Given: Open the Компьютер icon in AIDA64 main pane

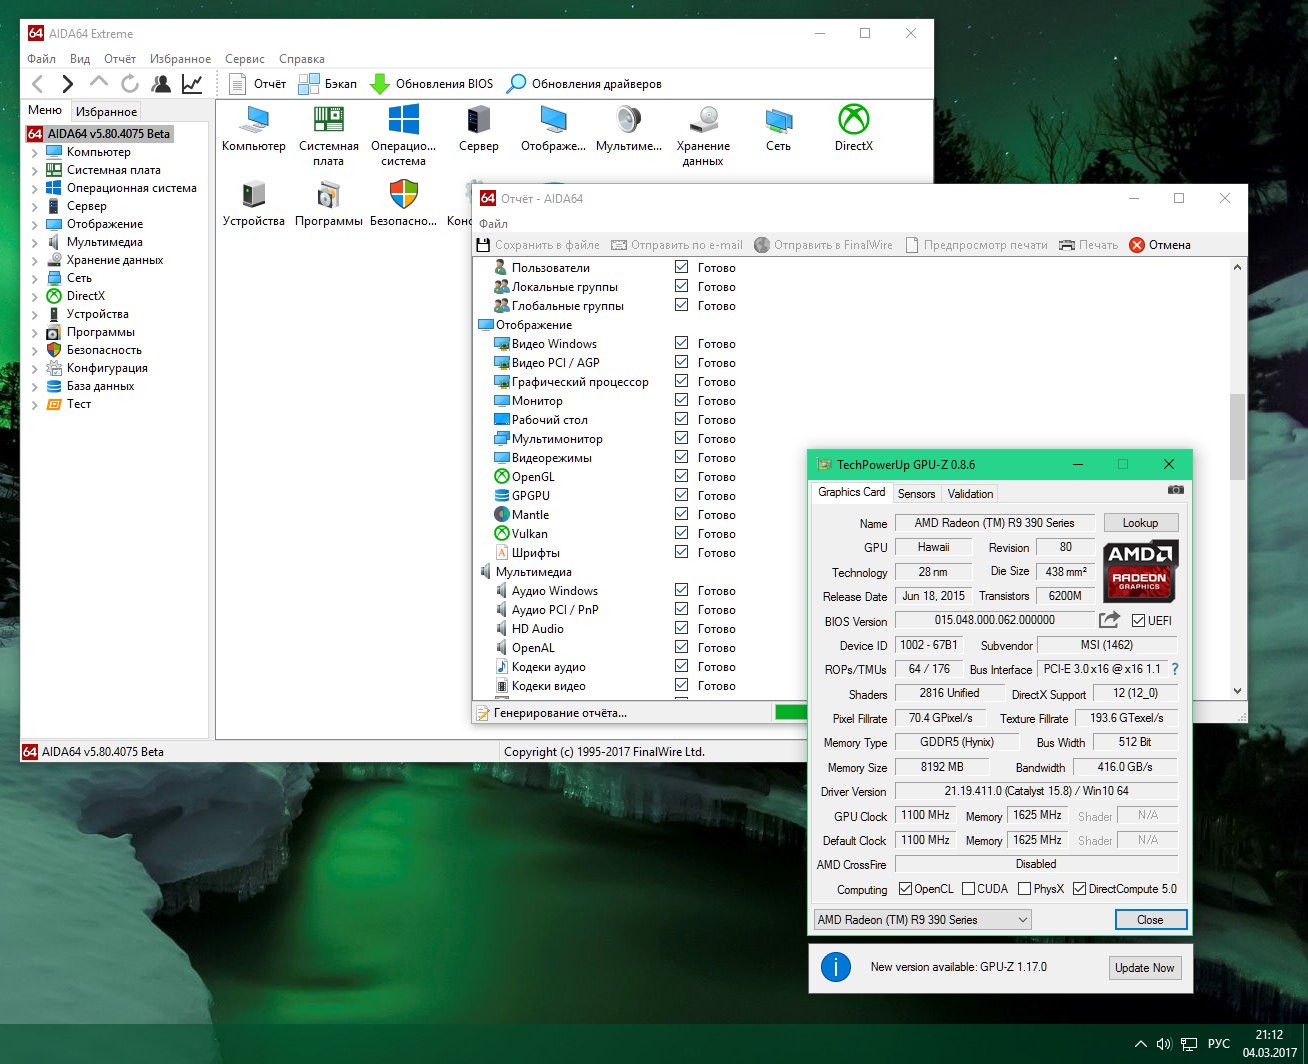Looking at the screenshot, I should pyautogui.click(x=254, y=128).
